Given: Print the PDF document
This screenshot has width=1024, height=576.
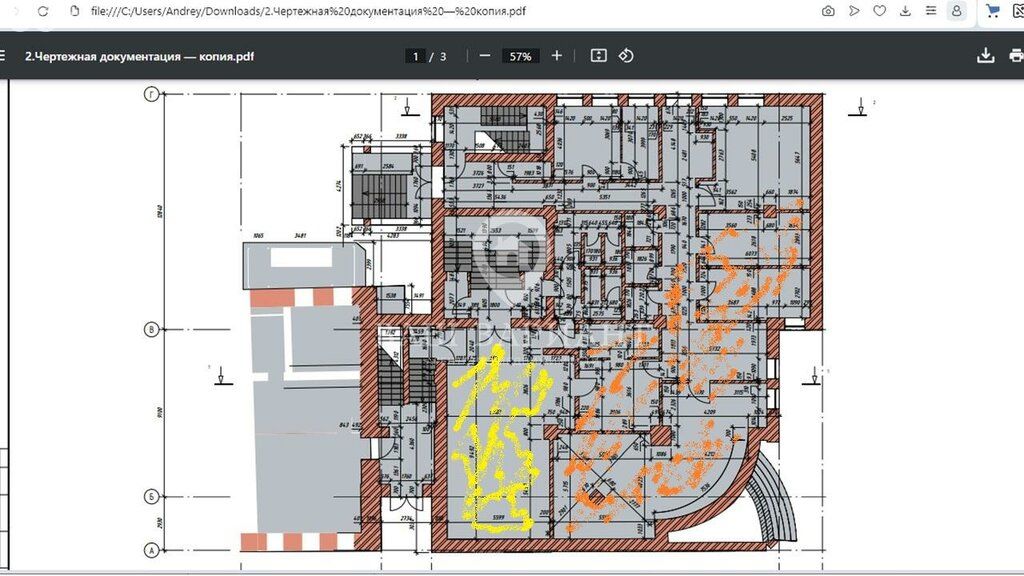Looking at the screenshot, I should (x=1015, y=56).
